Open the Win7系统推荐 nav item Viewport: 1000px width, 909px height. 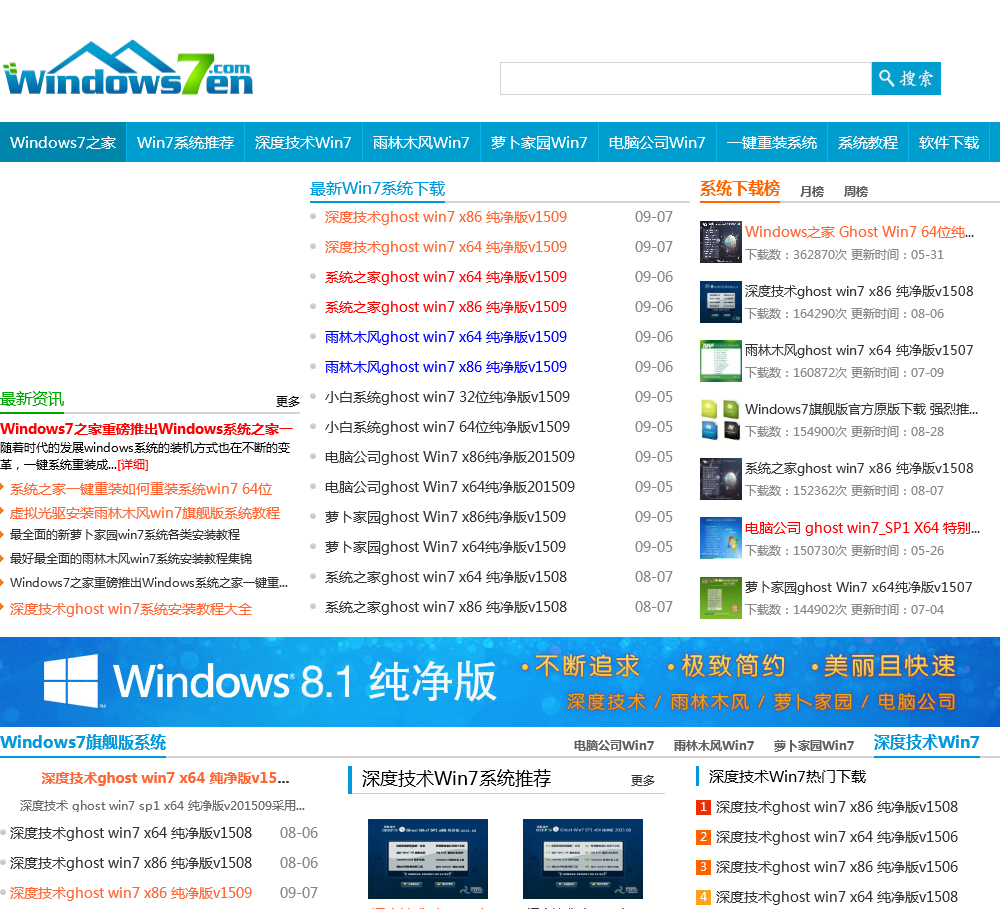pos(186,142)
